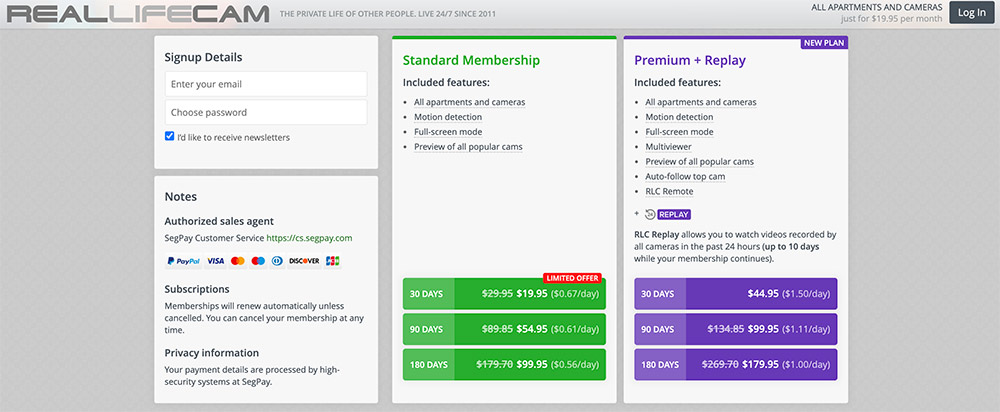
Task: Click the Premium + Replay heading
Action: [690, 61]
